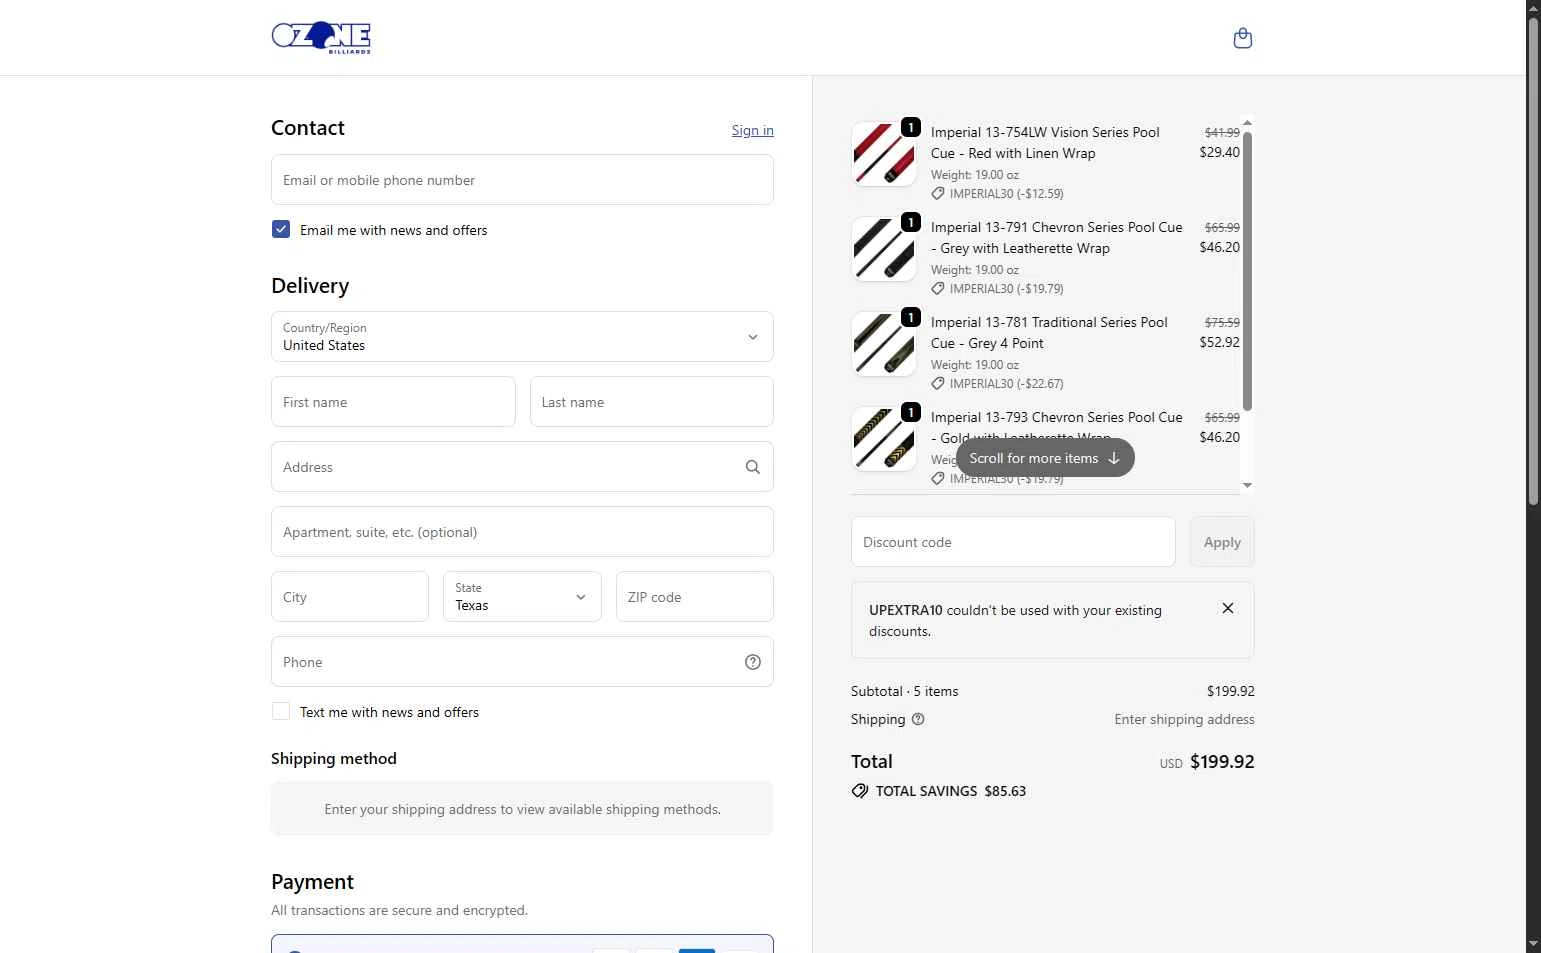Click quantity badge on red Vision cue
This screenshot has width=1541, height=953.
click(910, 127)
